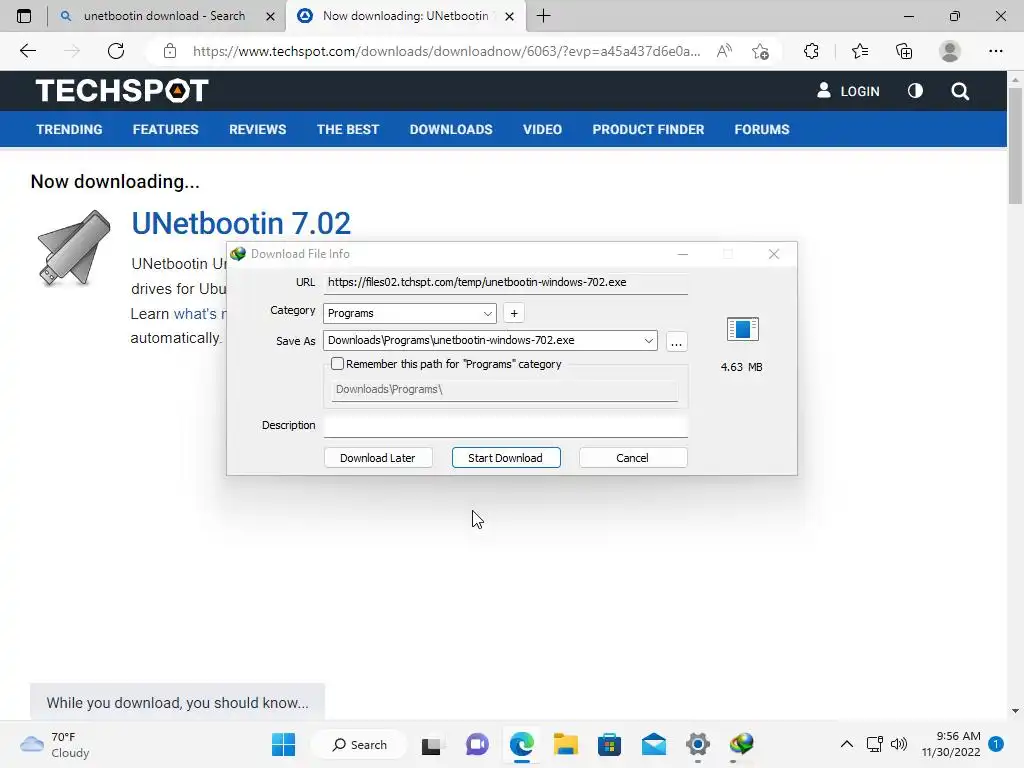
Task: Click the URL field in download dialog
Action: point(505,283)
